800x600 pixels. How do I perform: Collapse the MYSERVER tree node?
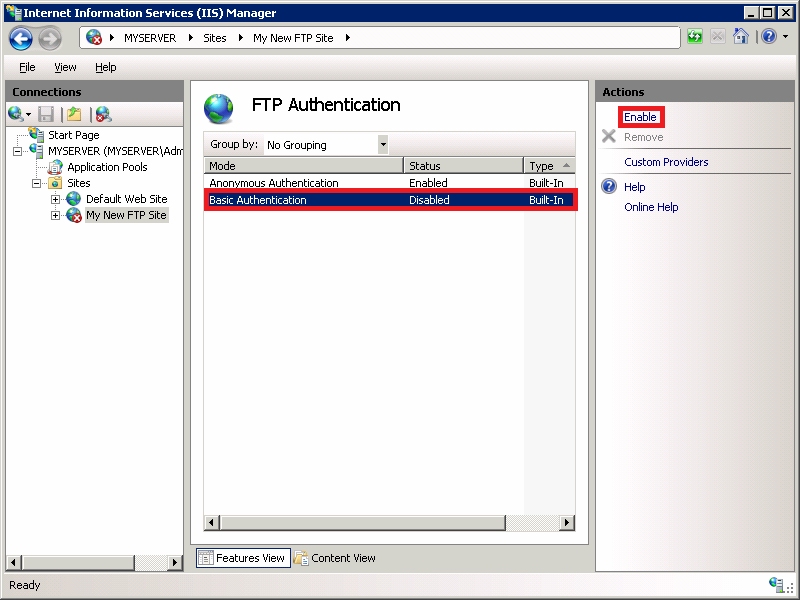coord(18,152)
